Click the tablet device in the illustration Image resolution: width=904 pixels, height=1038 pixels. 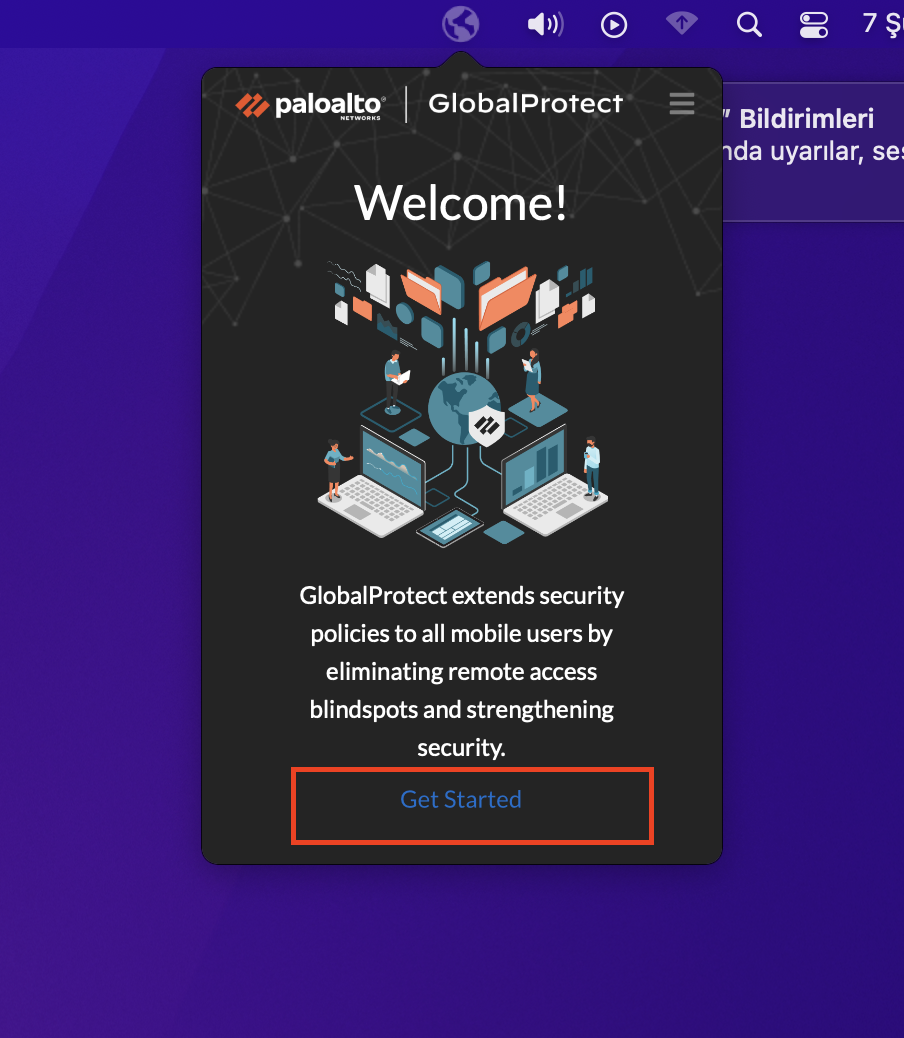tap(450, 528)
